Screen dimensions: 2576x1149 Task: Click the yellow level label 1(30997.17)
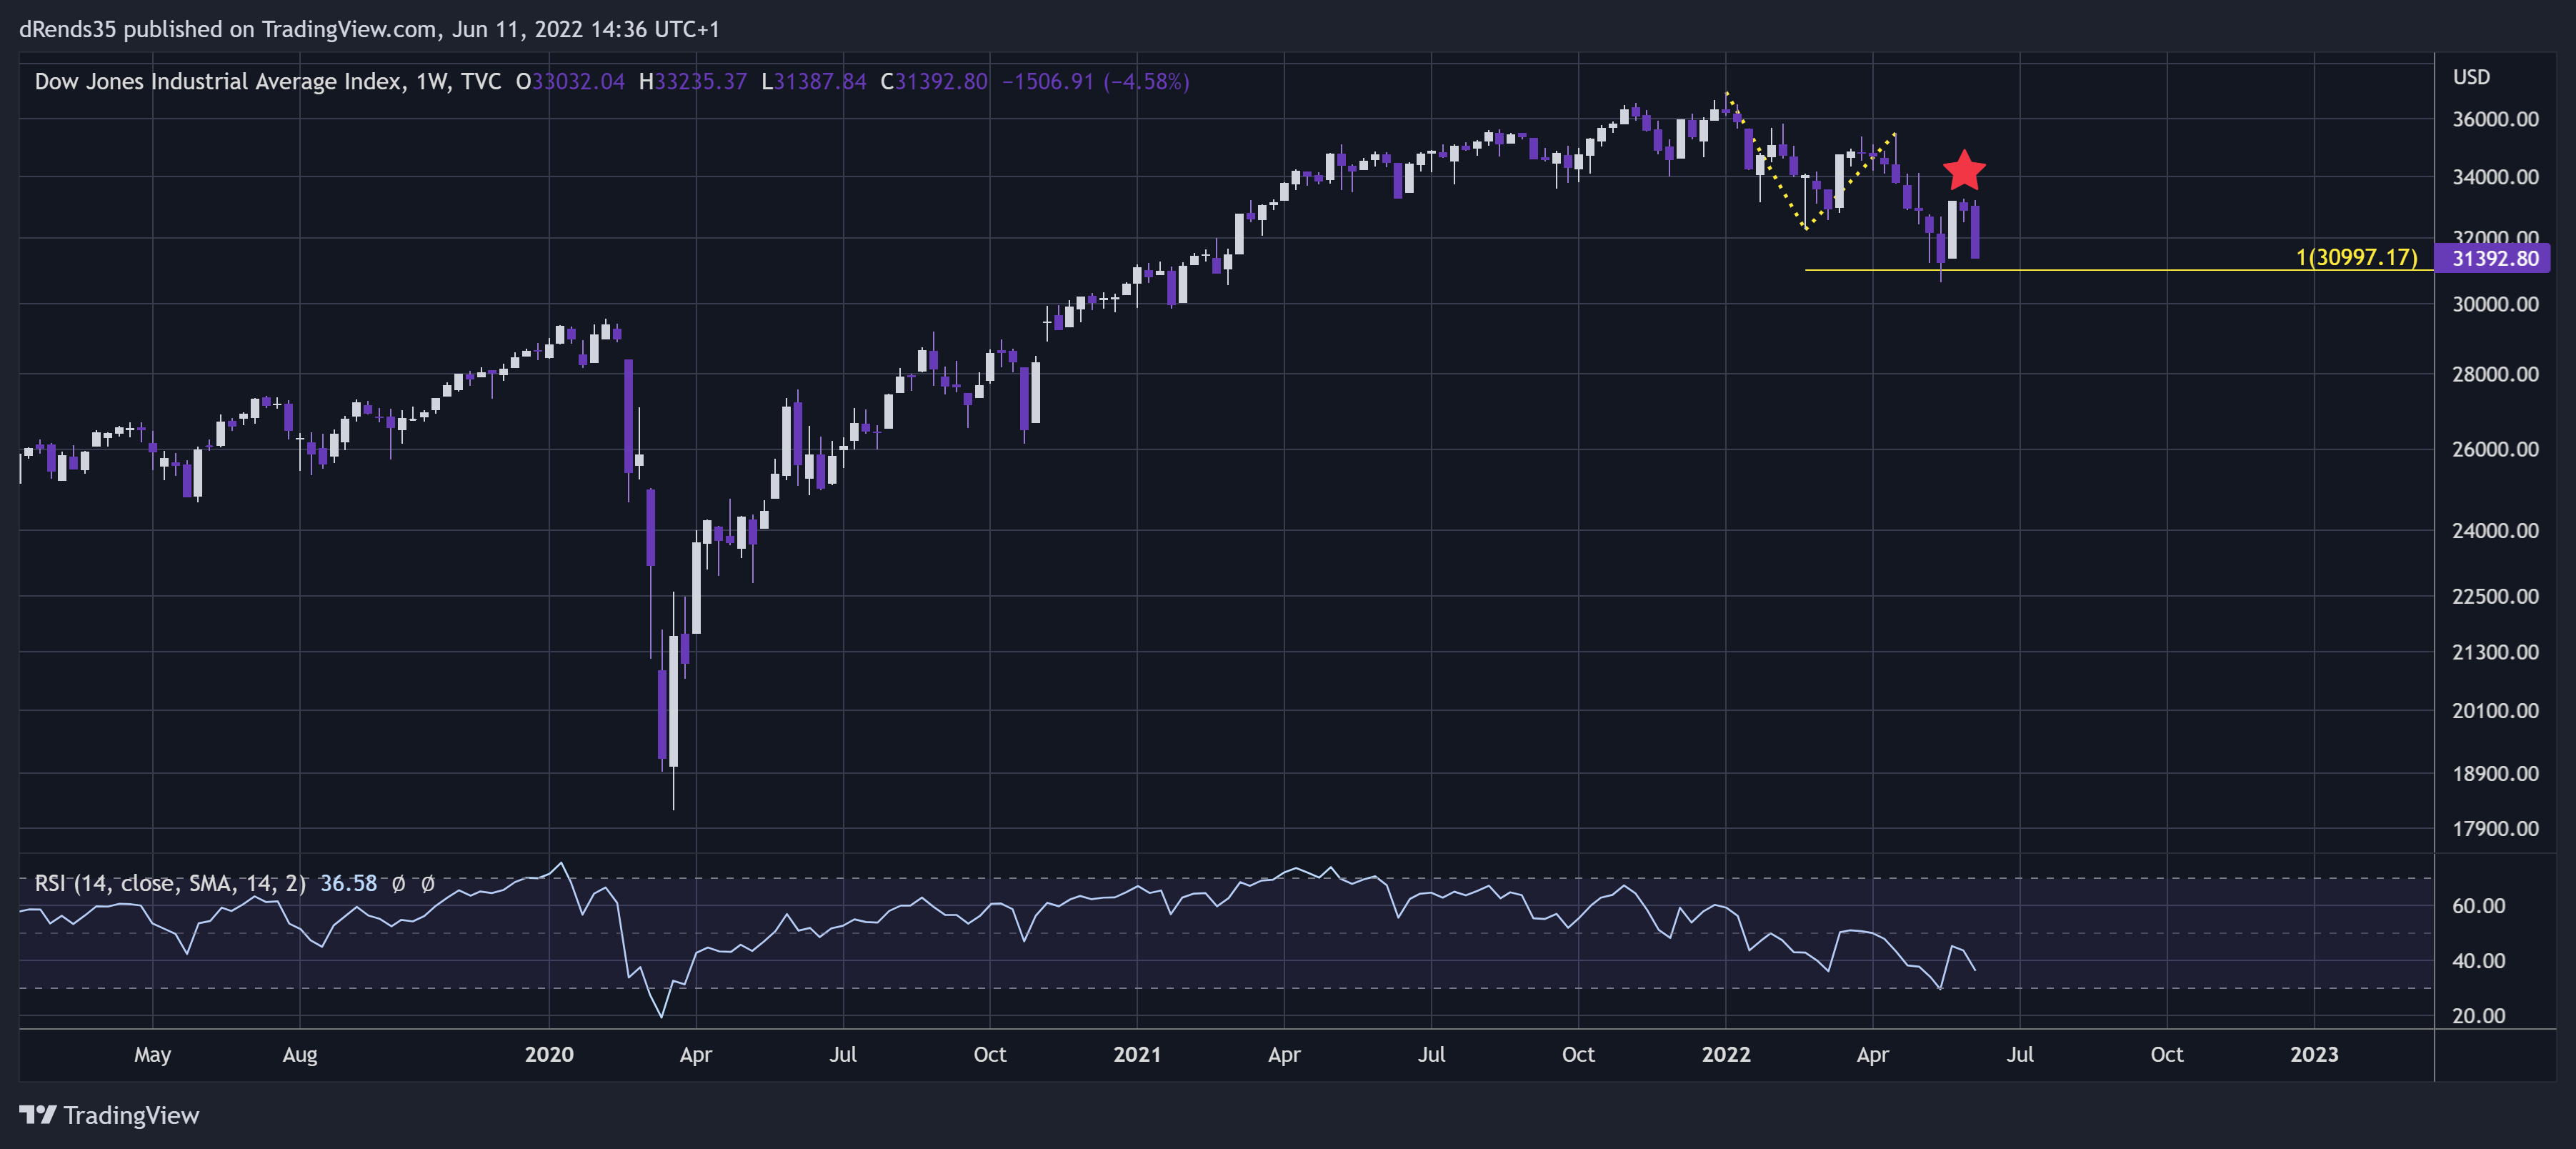pos(2356,257)
